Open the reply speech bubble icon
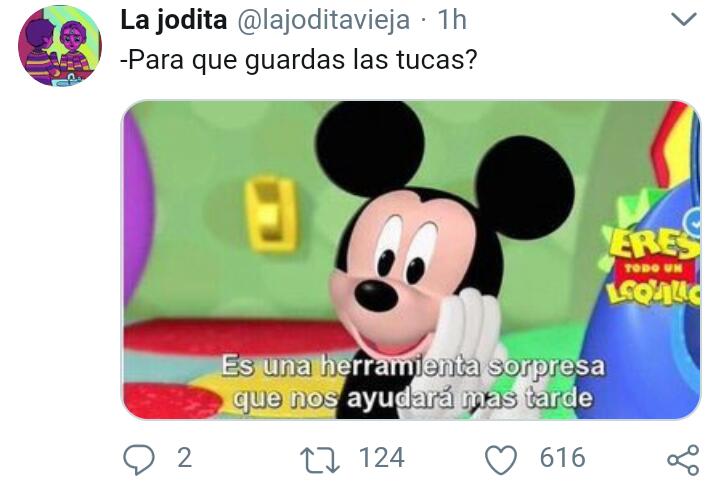720x490 pixels. pos(139,460)
